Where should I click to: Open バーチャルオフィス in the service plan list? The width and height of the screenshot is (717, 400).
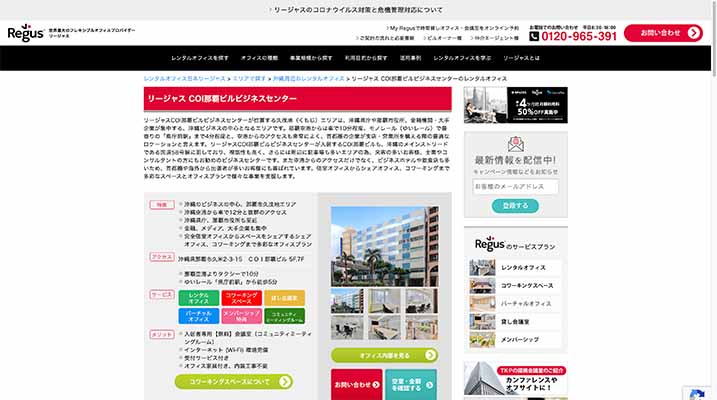(515, 304)
